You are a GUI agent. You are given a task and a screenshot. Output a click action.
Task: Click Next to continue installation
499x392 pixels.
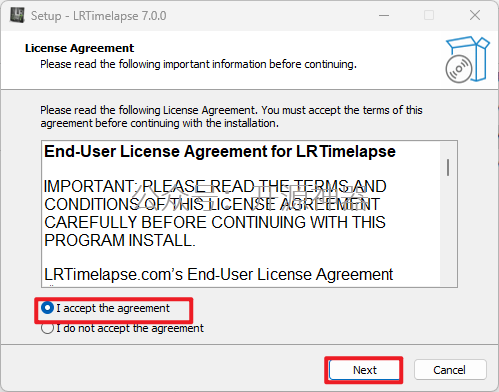(x=364, y=370)
